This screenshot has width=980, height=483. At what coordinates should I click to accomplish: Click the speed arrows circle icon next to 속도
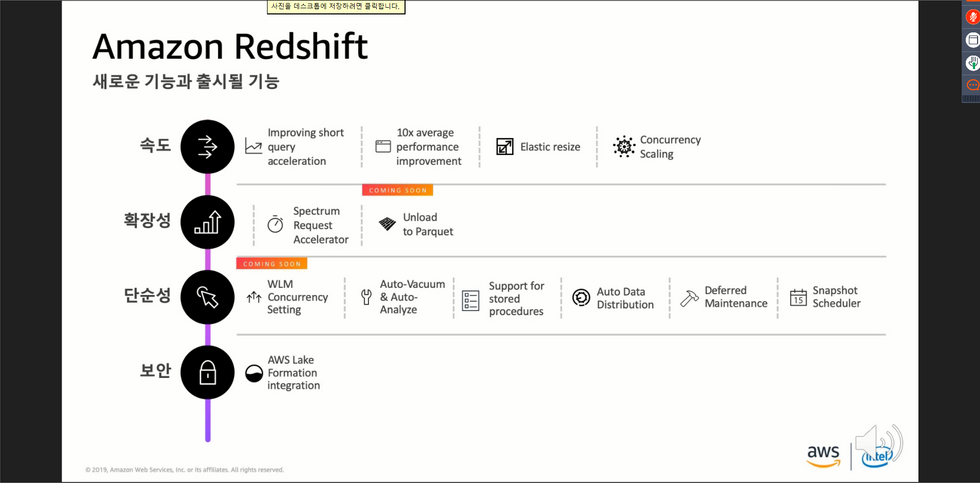[208, 147]
